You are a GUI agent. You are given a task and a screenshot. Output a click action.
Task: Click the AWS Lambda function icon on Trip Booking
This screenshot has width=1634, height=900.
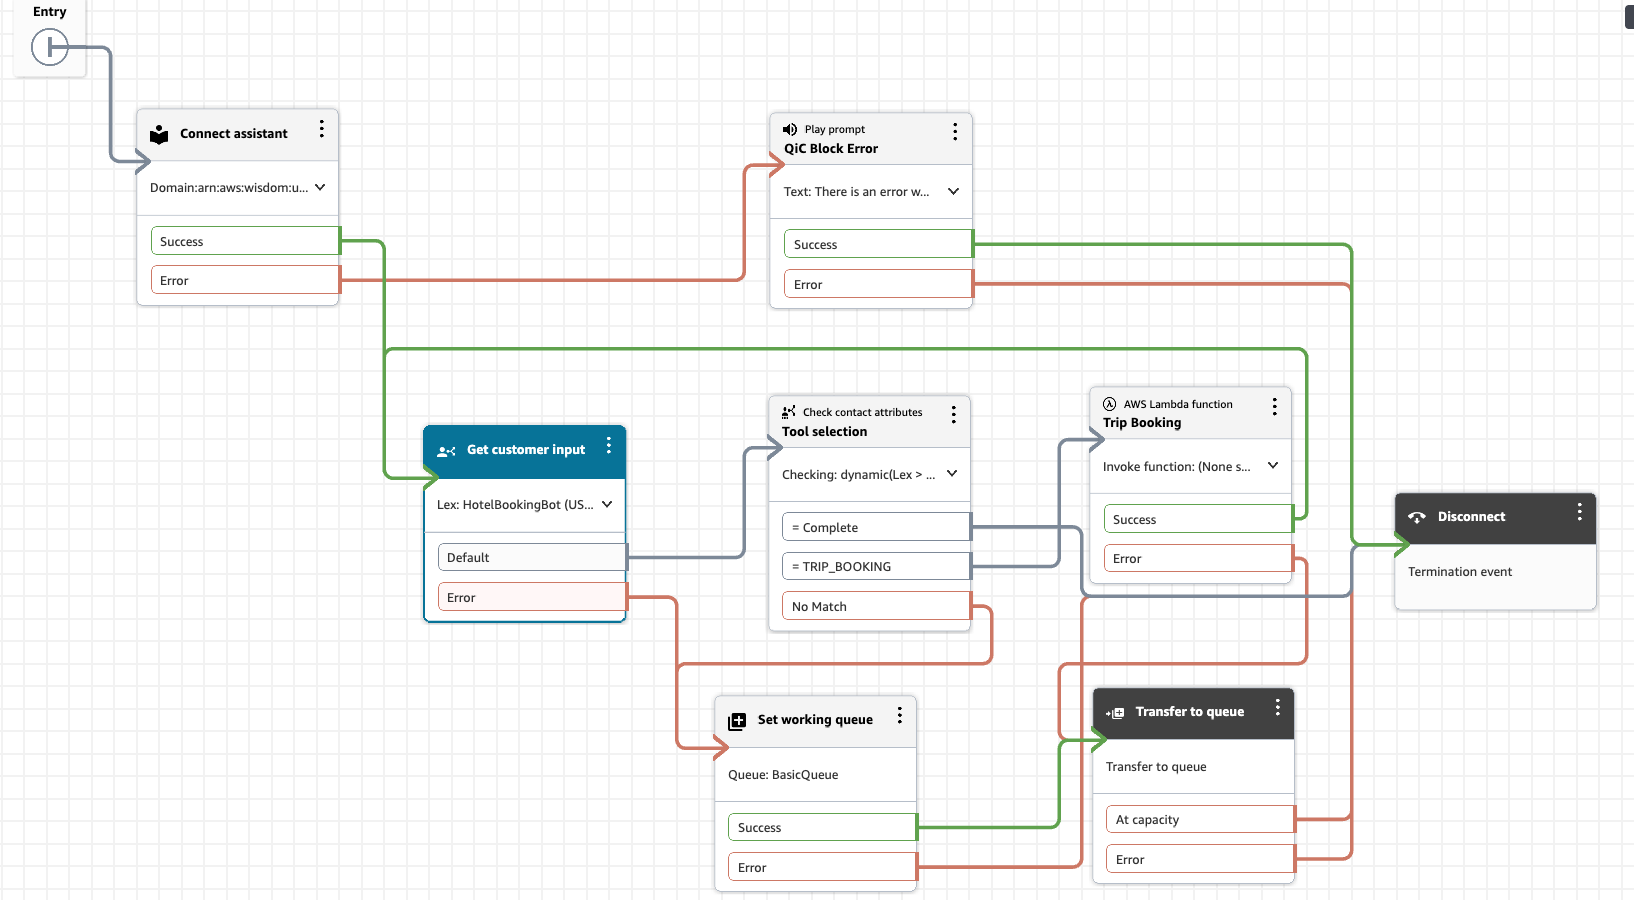coord(1110,404)
